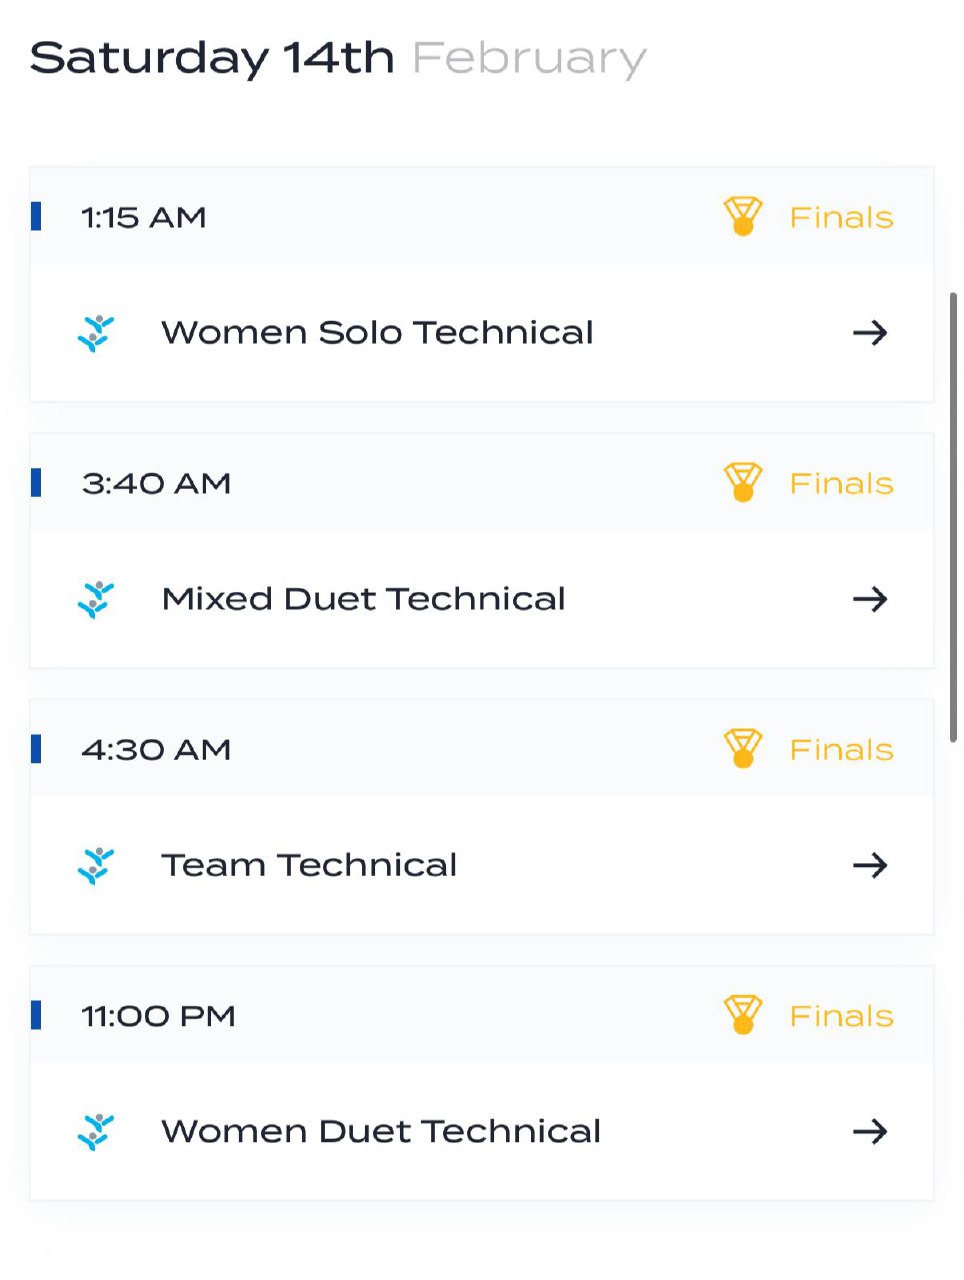Click the medal icon in the 4:30 AM row
The width and height of the screenshot is (964, 1280).
tap(742, 748)
